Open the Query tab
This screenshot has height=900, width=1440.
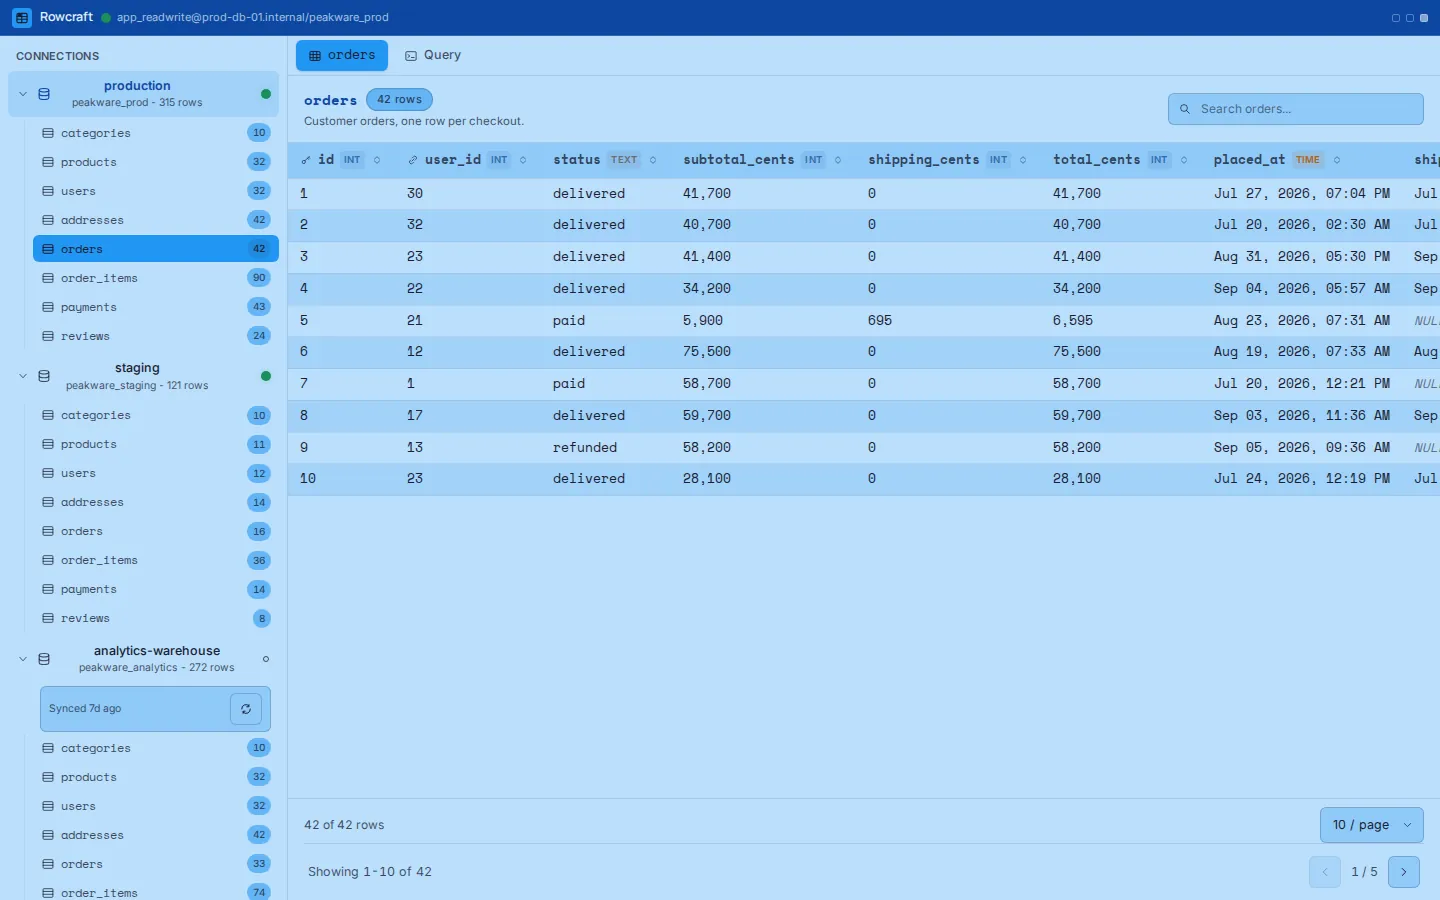pyautogui.click(x=433, y=55)
